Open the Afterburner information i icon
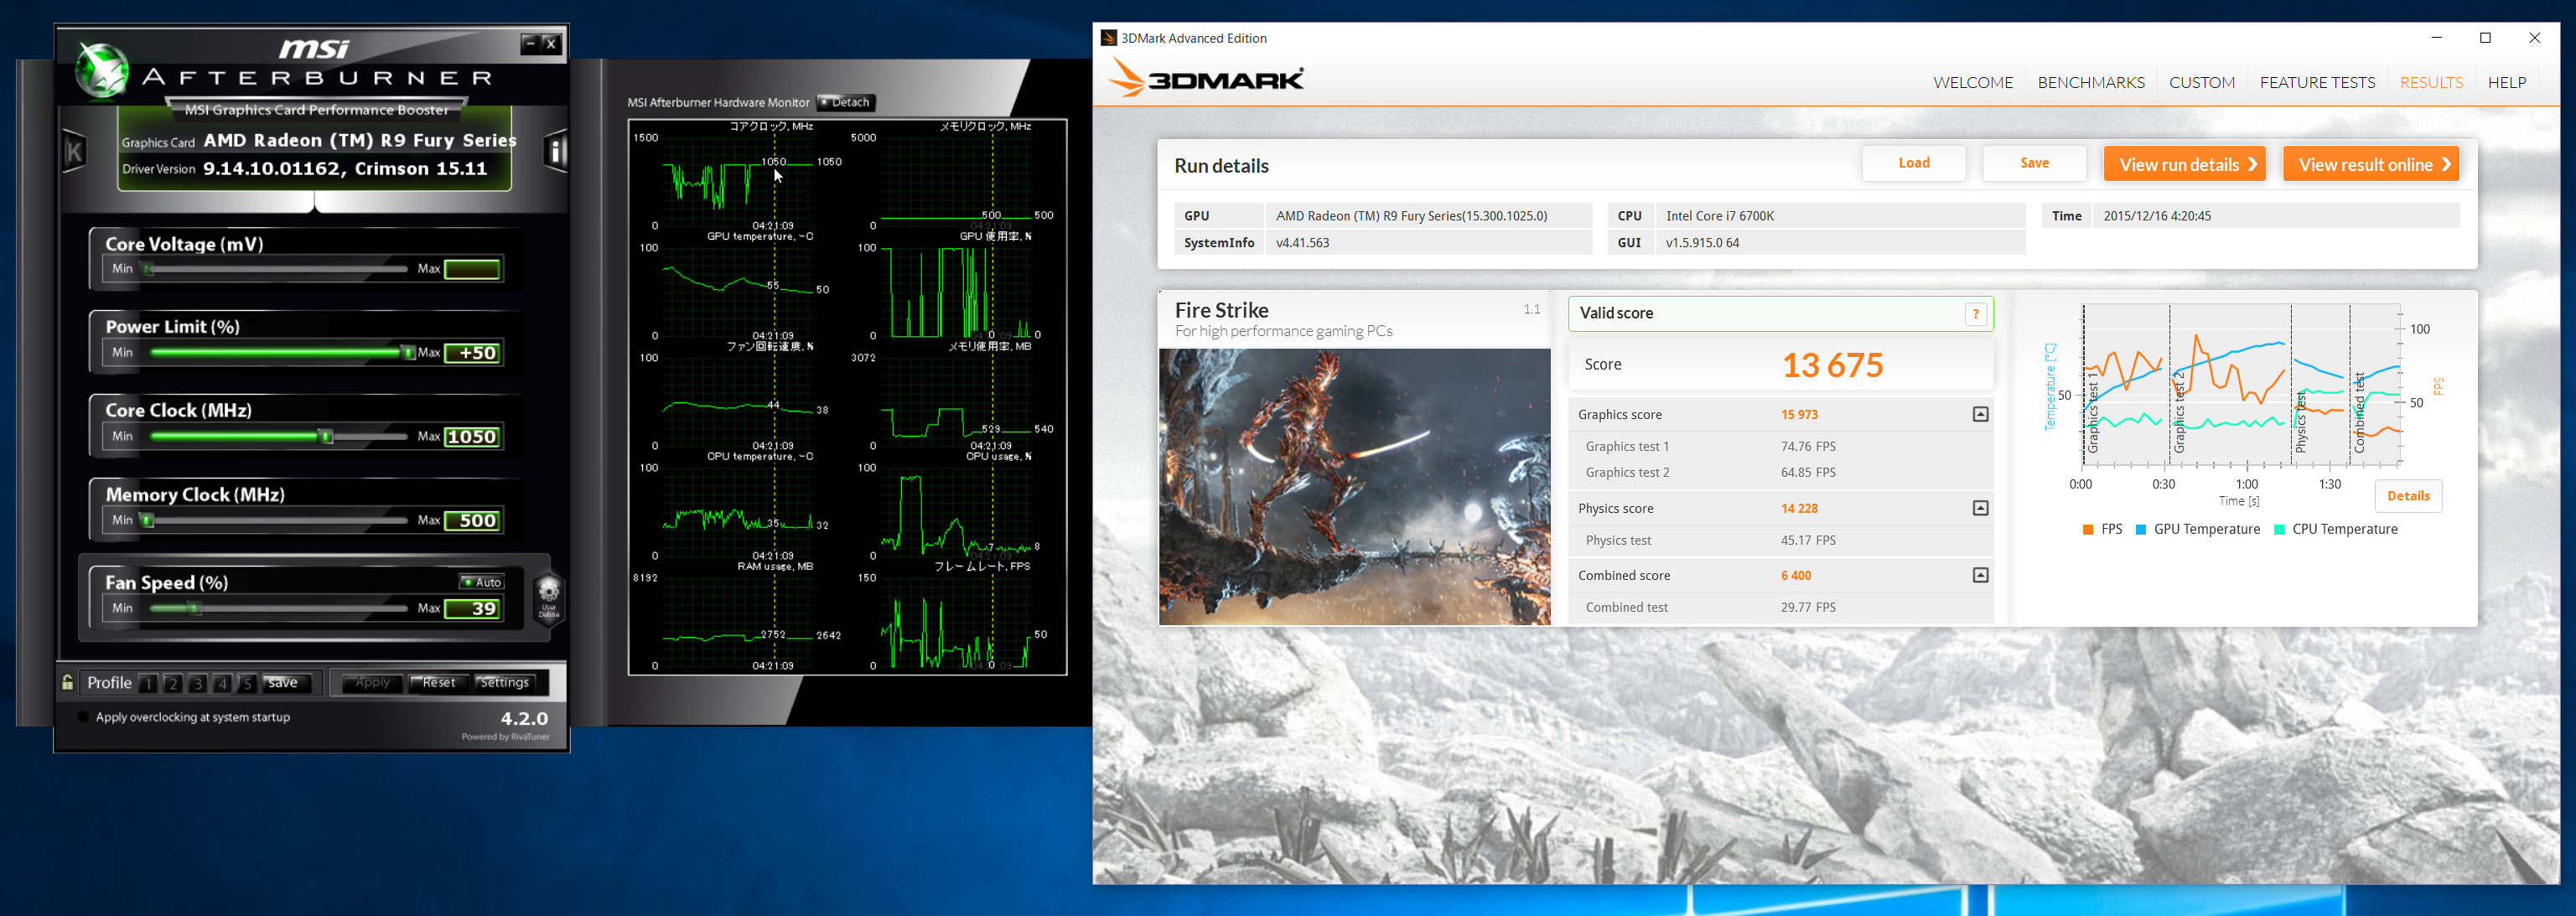 (x=556, y=151)
